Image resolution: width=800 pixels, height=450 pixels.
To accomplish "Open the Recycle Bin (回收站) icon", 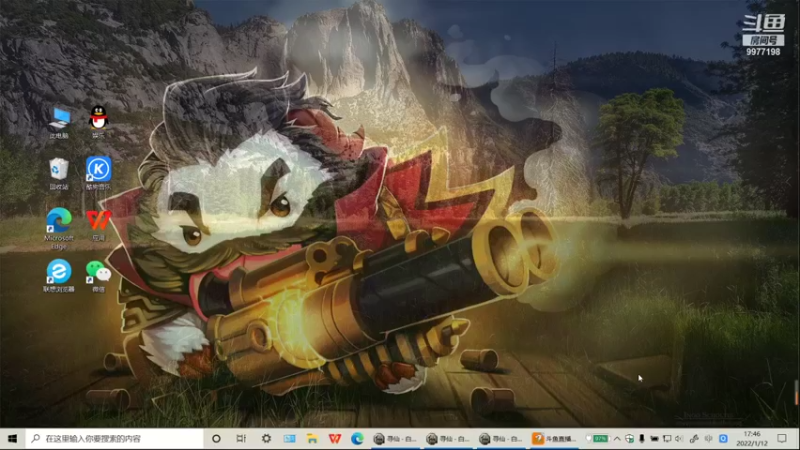I will click(x=59, y=174).
